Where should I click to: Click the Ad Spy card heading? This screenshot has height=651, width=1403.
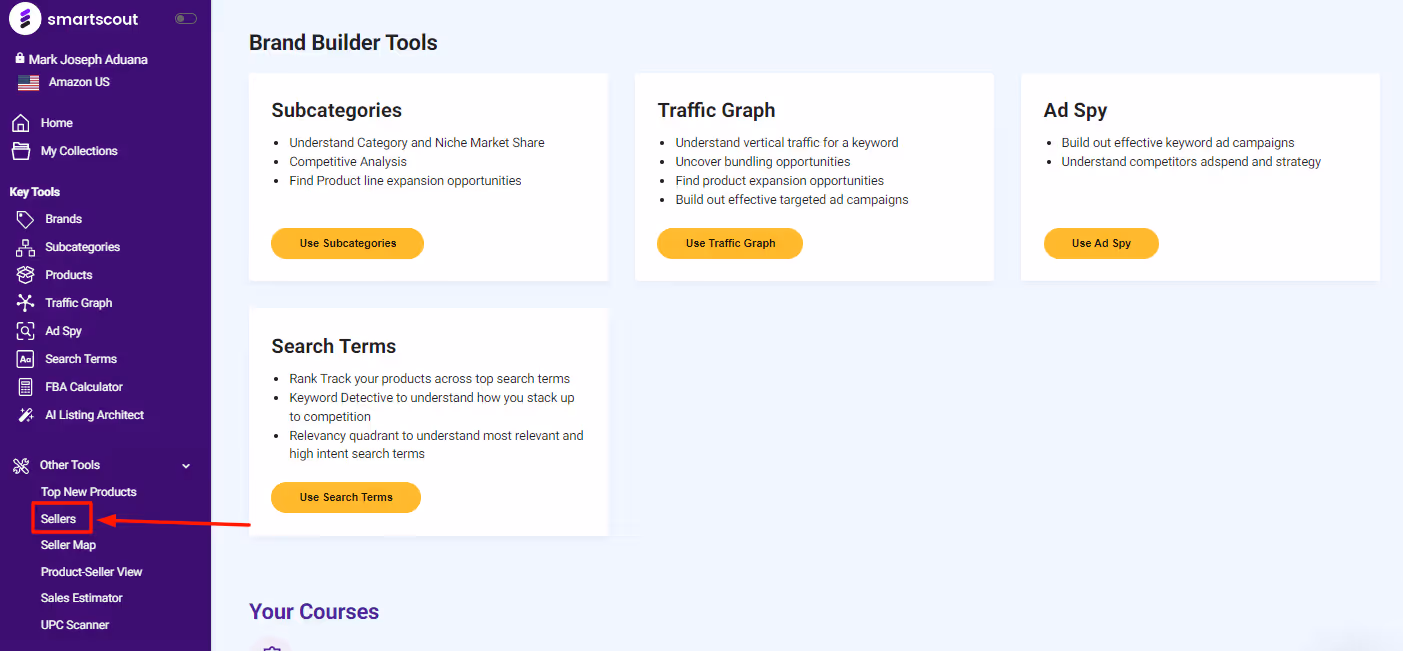[x=1075, y=110]
